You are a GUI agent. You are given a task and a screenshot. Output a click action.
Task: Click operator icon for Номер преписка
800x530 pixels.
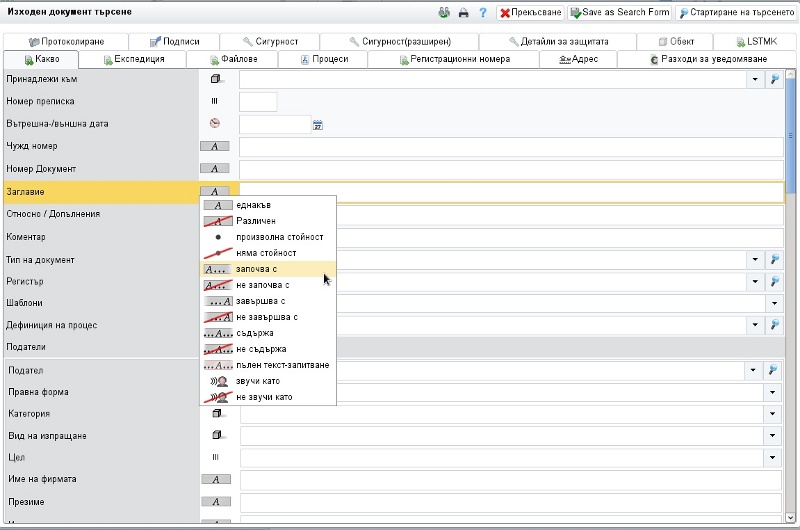tap(215, 101)
